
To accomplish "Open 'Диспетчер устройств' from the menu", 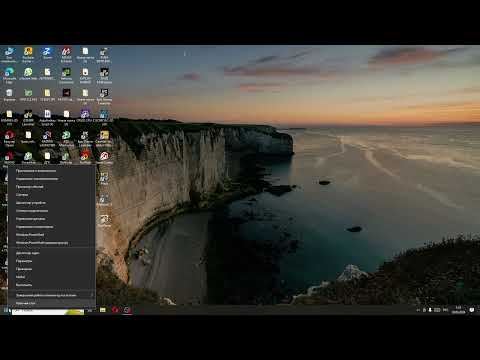I will [52, 203].
